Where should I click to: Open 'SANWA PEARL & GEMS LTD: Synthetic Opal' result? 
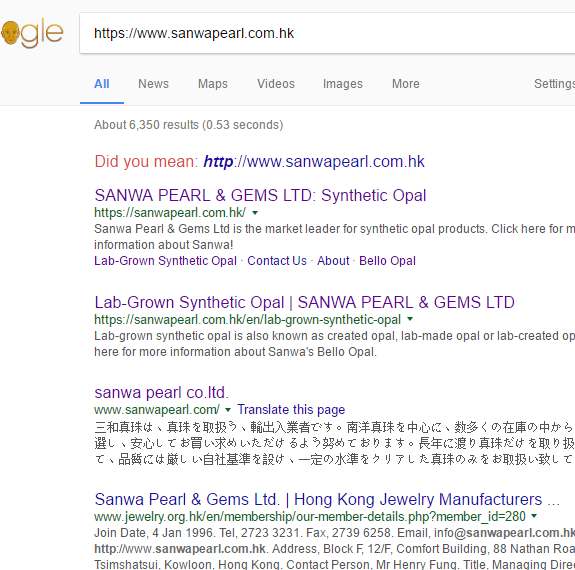(260, 195)
